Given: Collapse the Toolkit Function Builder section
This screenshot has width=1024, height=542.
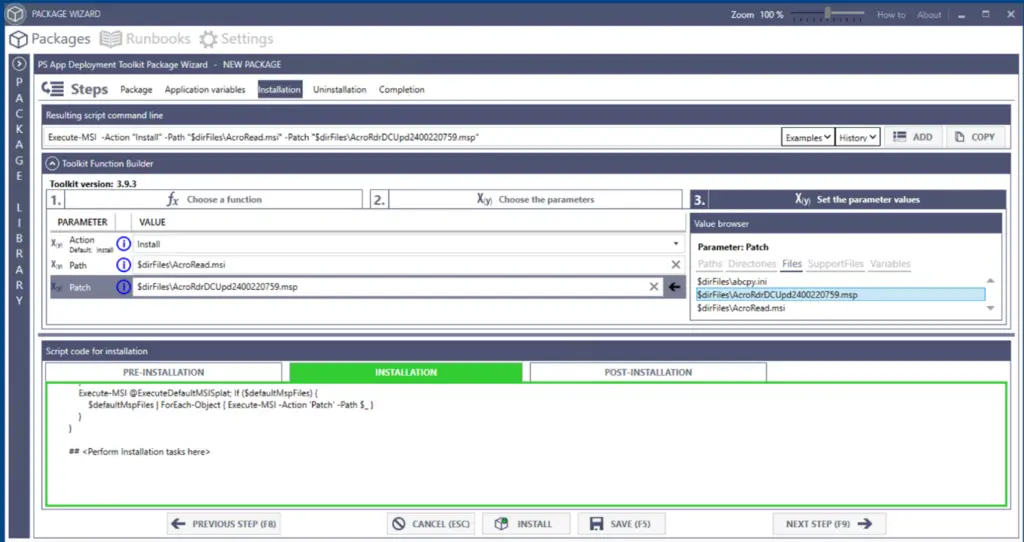Looking at the screenshot, I should (x=52, y=163).
